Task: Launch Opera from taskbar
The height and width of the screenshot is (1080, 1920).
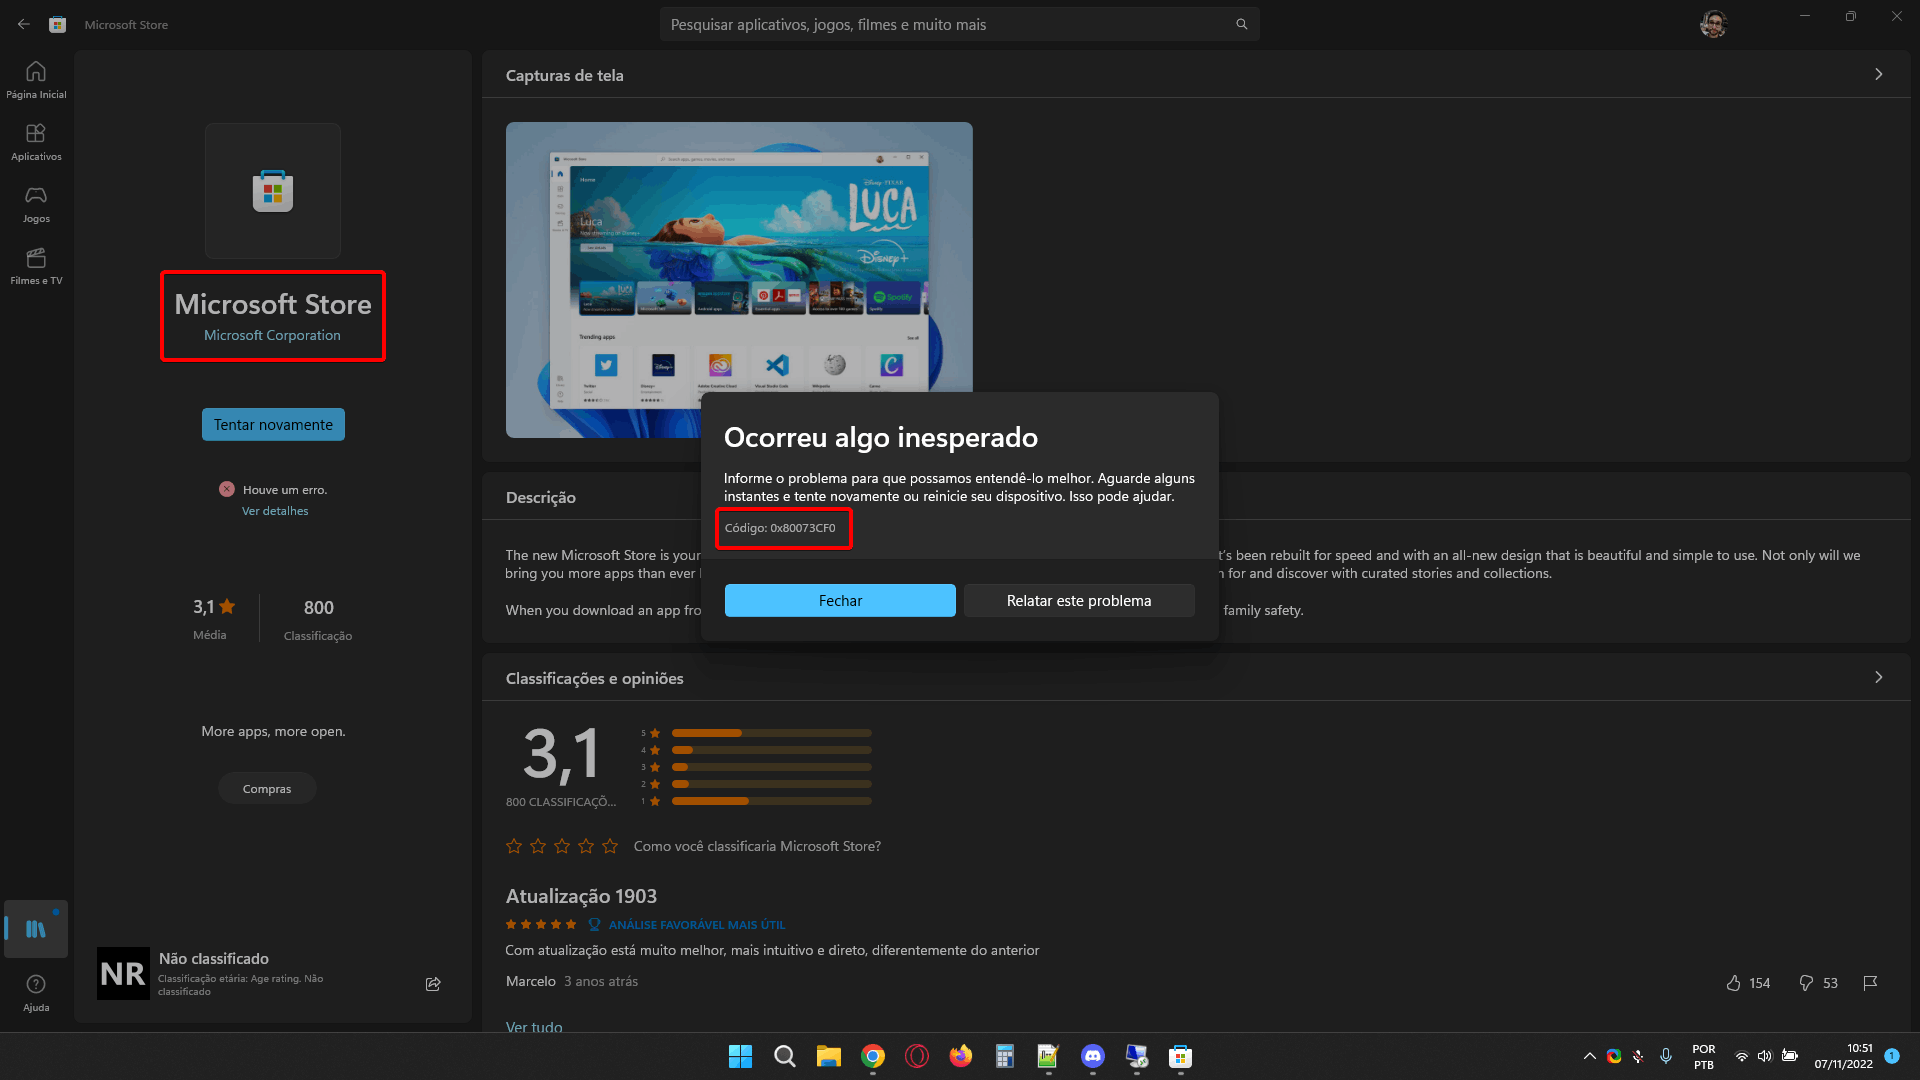Action: 917,1056
